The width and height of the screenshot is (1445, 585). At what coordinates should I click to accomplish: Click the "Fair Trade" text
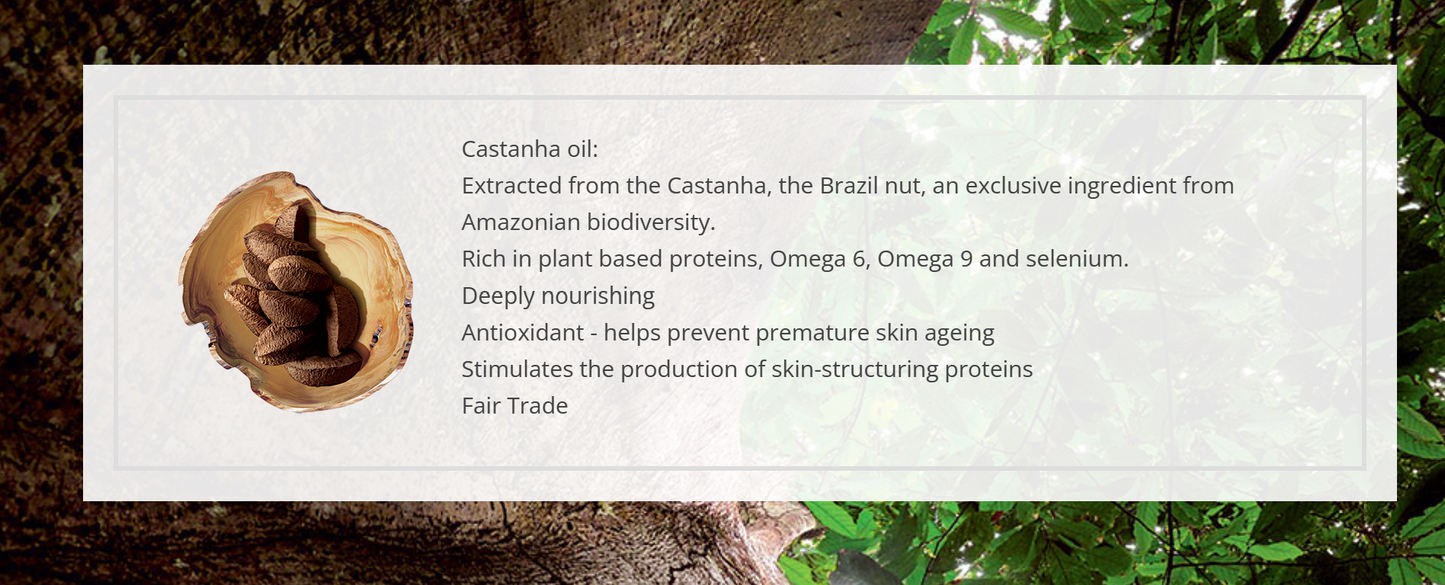[x=514, y=406]
